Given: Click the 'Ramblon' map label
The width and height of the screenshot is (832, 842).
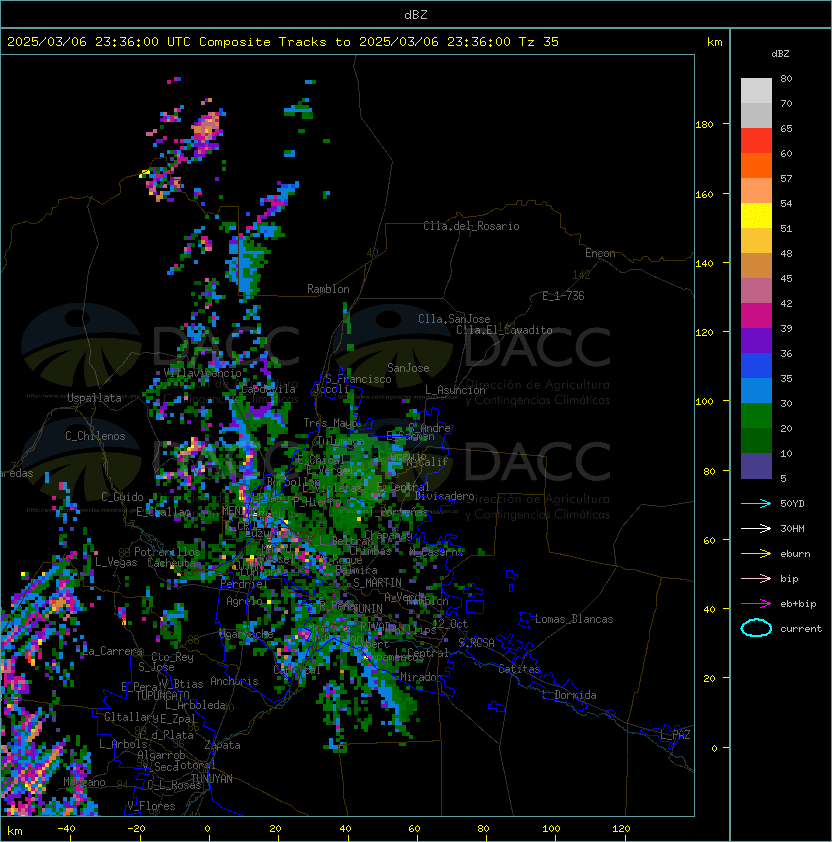Looking at the screenshot, I should [328, 289].
